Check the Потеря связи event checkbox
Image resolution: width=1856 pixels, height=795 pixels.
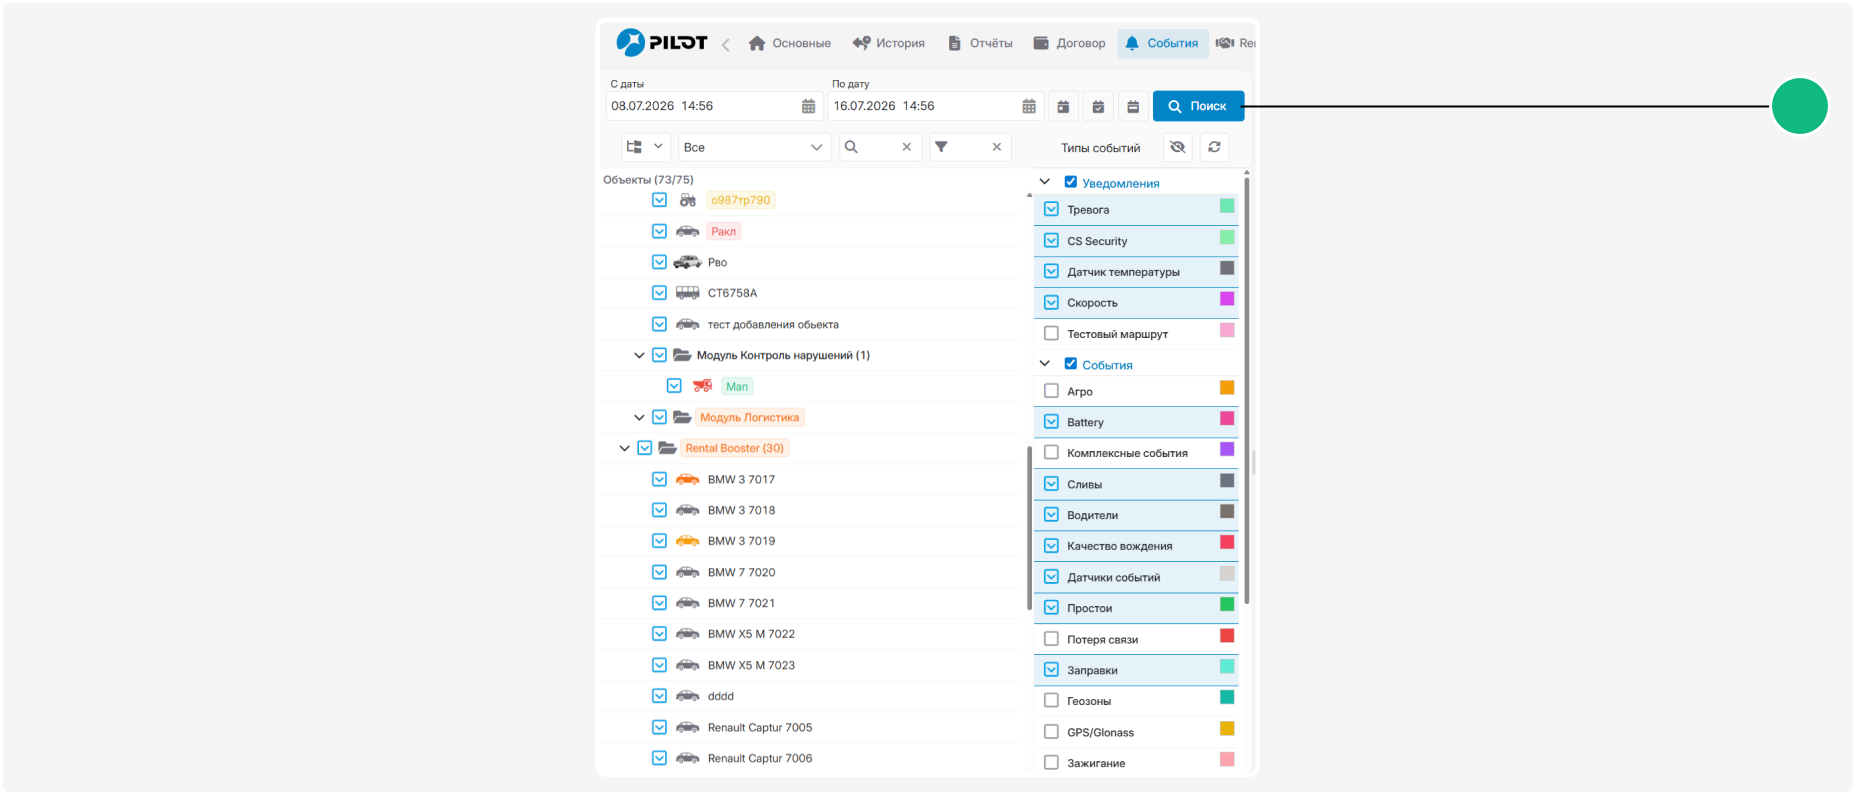[x=1051, y=639]
